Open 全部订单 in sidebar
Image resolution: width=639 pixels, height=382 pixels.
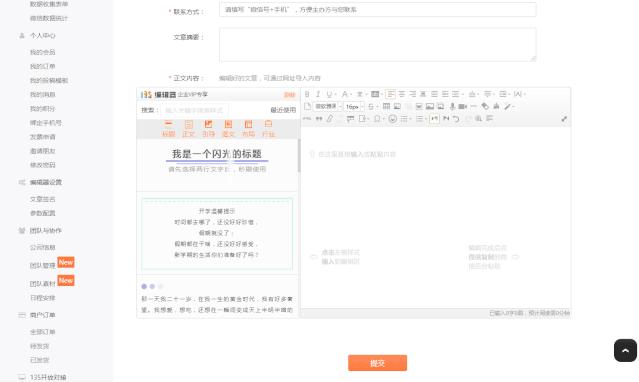click(x=42, y=332)
